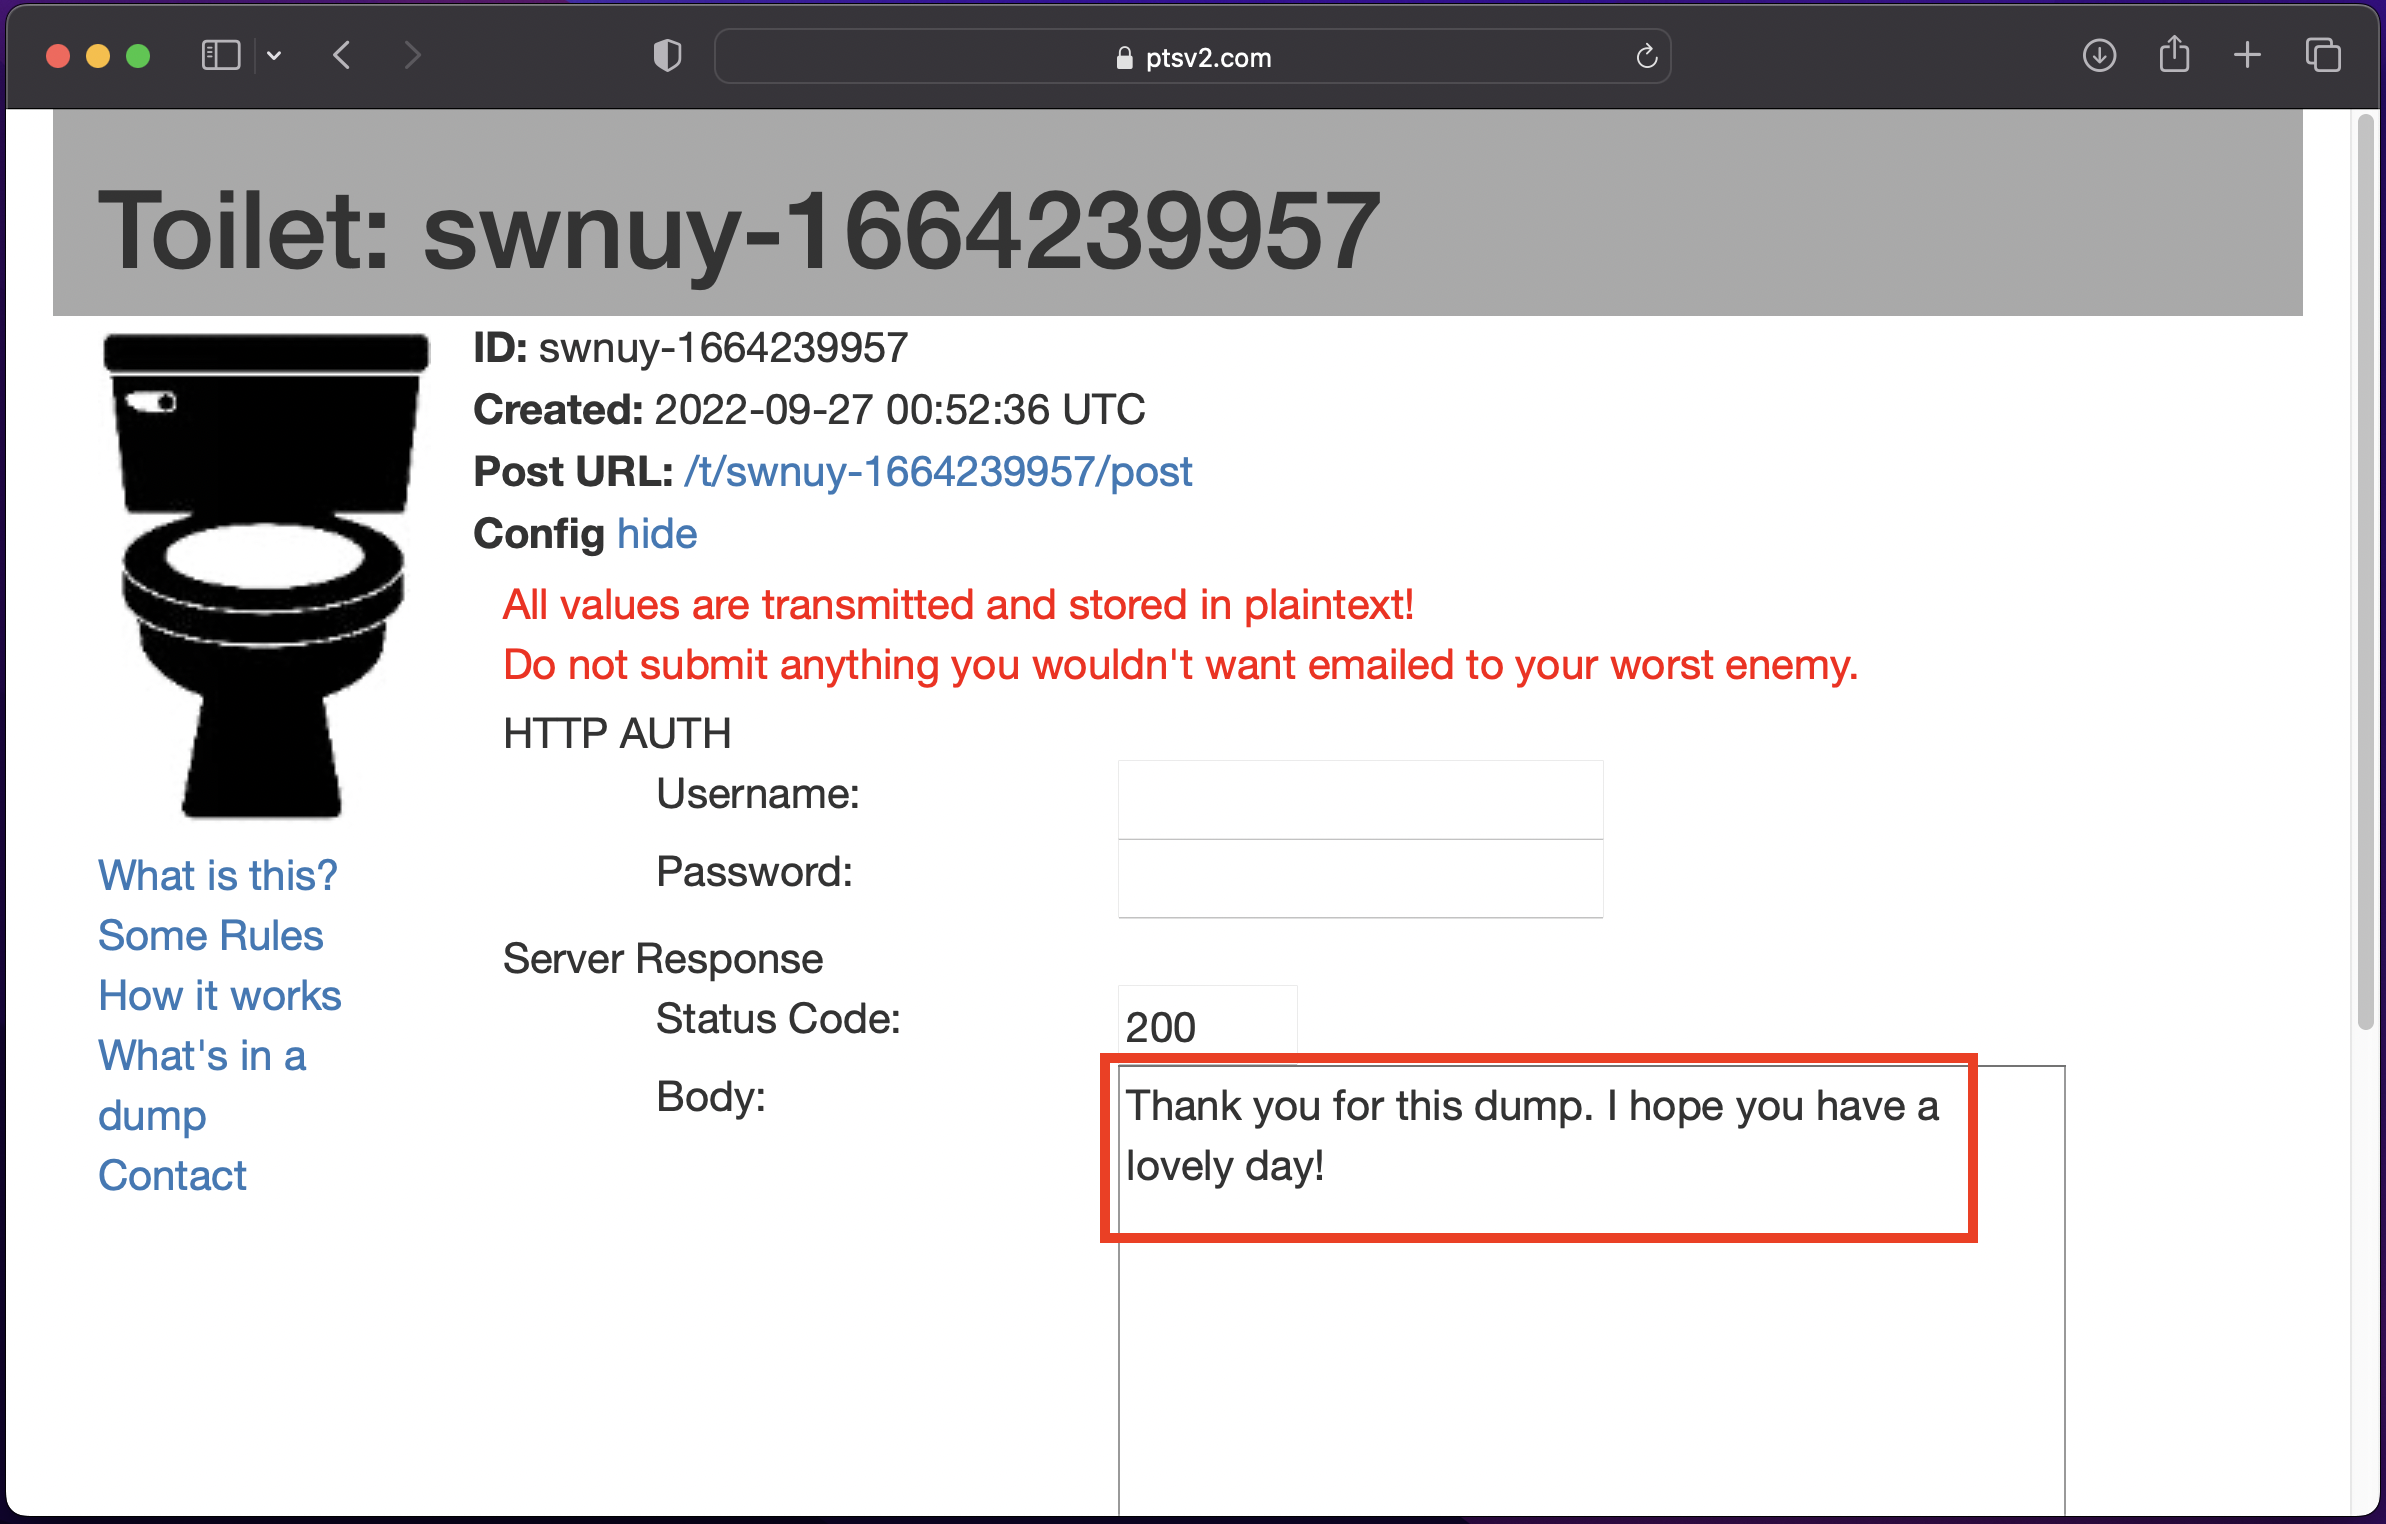Open the privacy report shield icon
Viewport: 2386px width, 1524px height.
(x=667, y=56)
